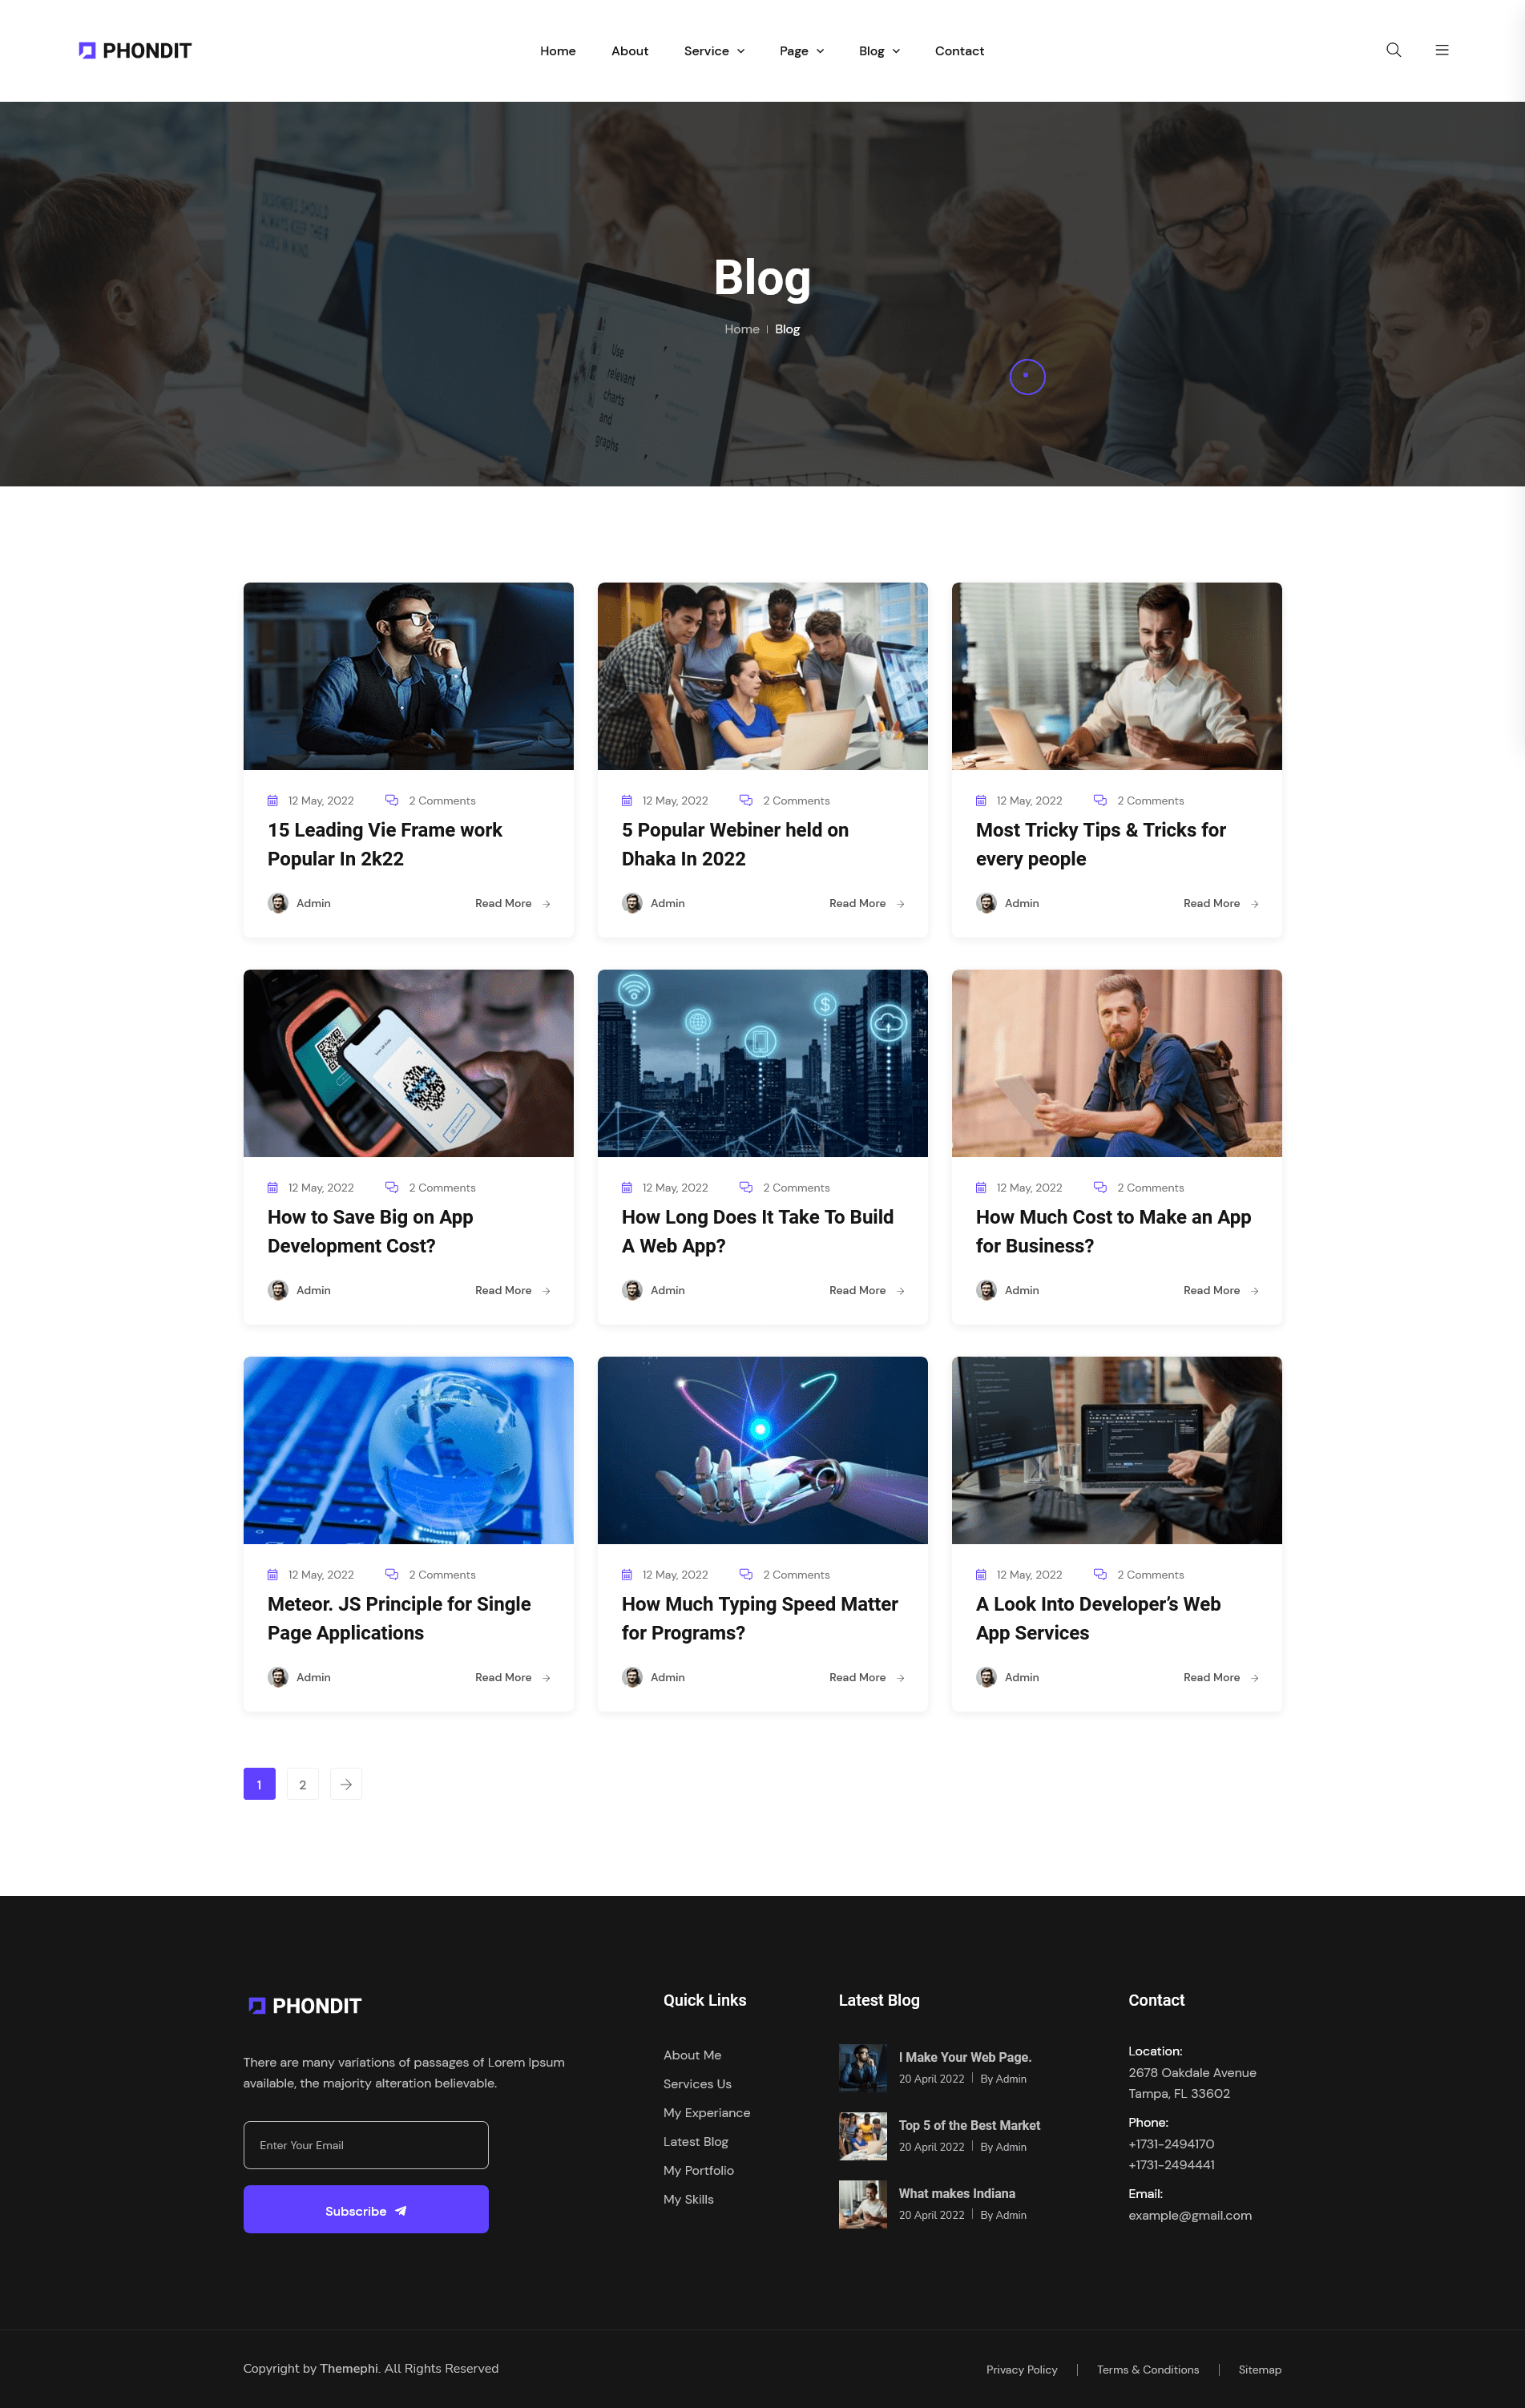
Task: Click Admin avatar on How to Save Big card
Action: [278, 1290]
